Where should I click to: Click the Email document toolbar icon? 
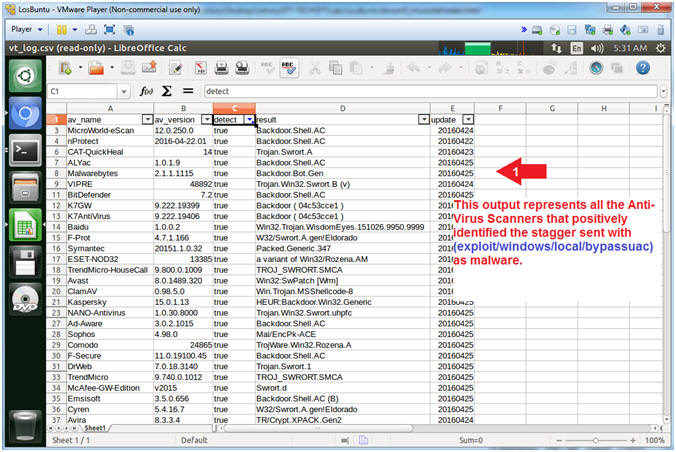point(149,68)
